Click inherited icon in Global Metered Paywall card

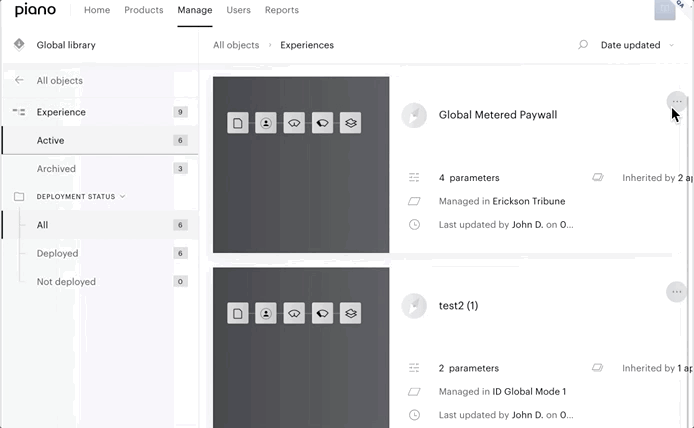click(x=598, y=177)
